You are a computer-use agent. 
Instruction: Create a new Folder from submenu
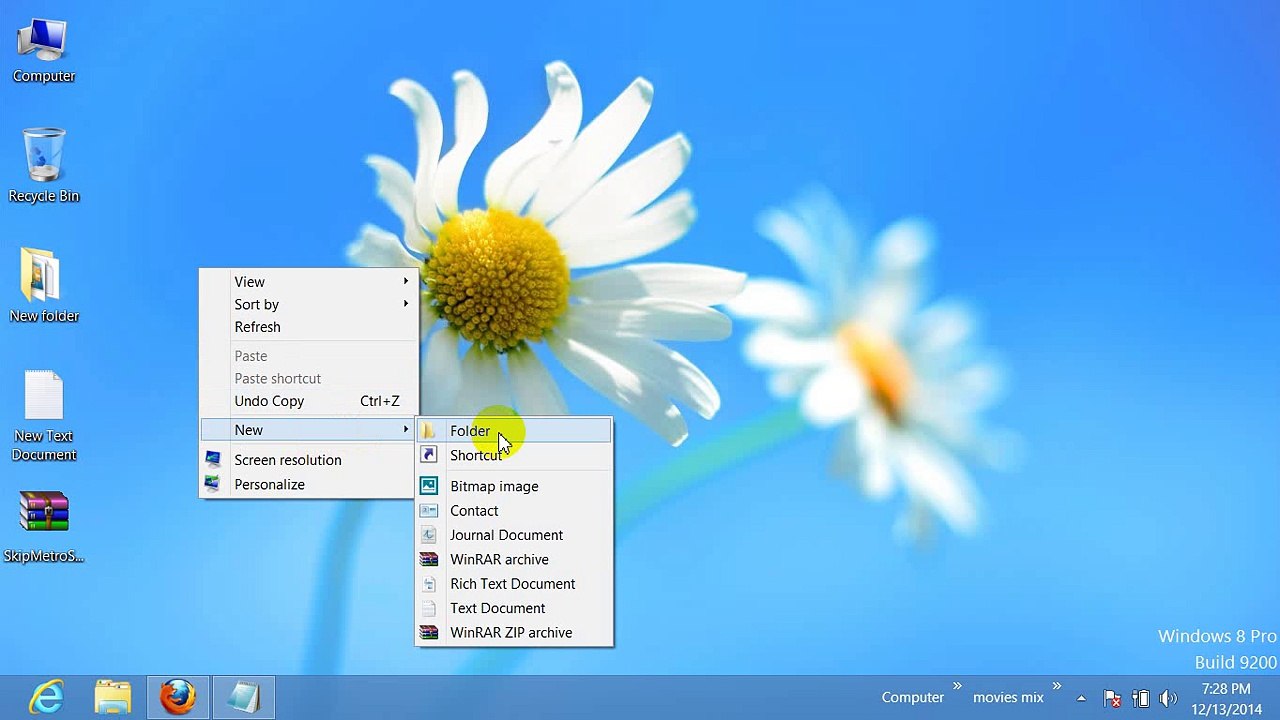(x=514, y=431)
